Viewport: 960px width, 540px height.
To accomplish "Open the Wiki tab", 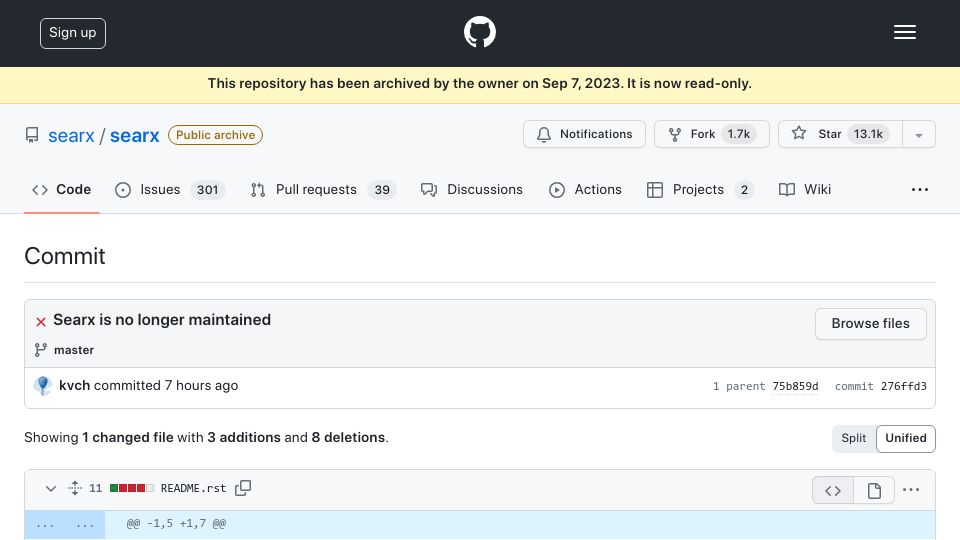I will (804, 190).
